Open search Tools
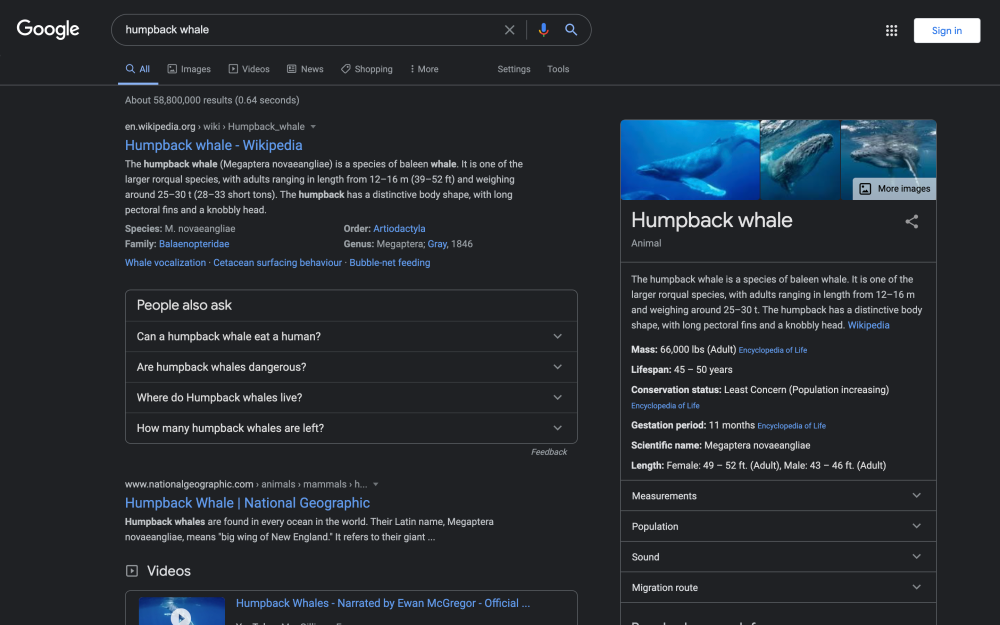Screen dimensions: 1000x625 (558, 69)
